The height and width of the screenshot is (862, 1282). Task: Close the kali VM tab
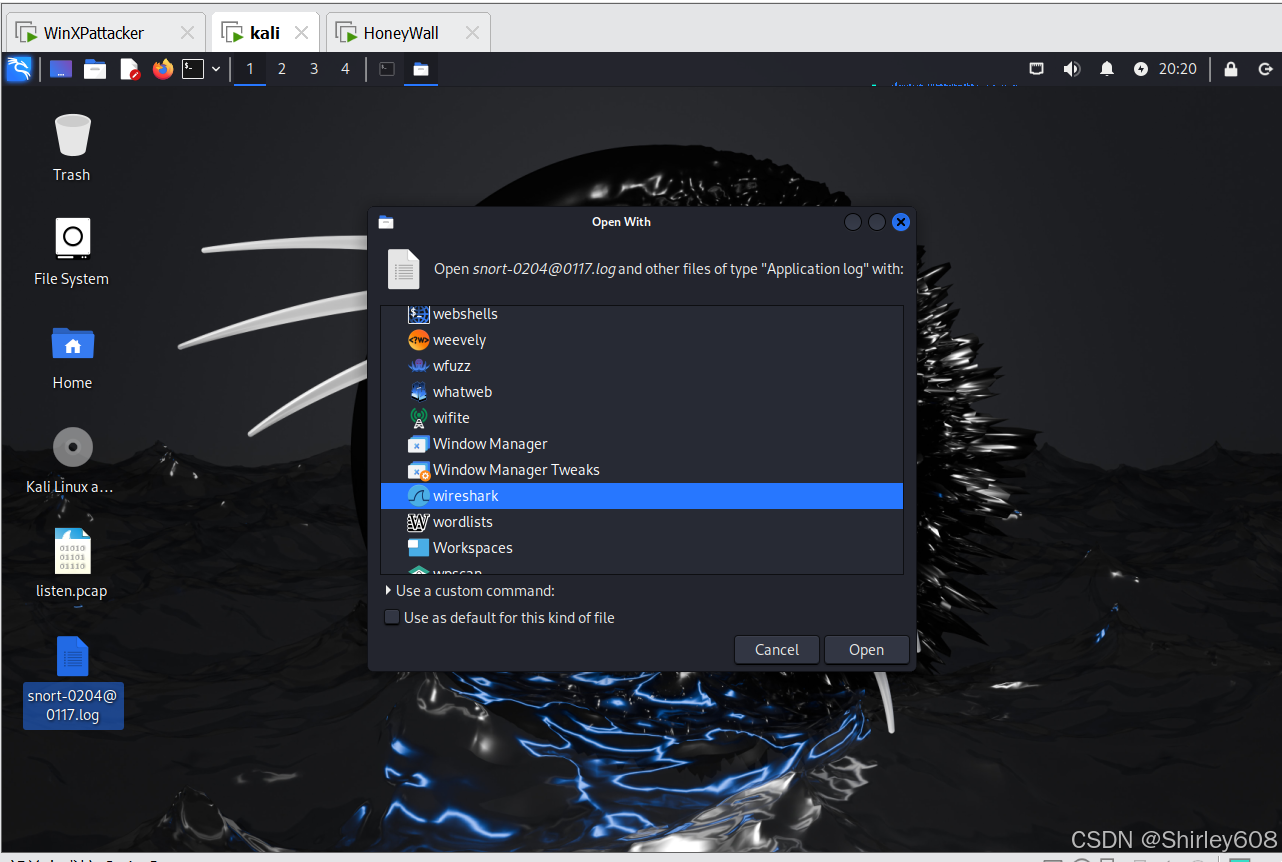[x=302, y=33]
